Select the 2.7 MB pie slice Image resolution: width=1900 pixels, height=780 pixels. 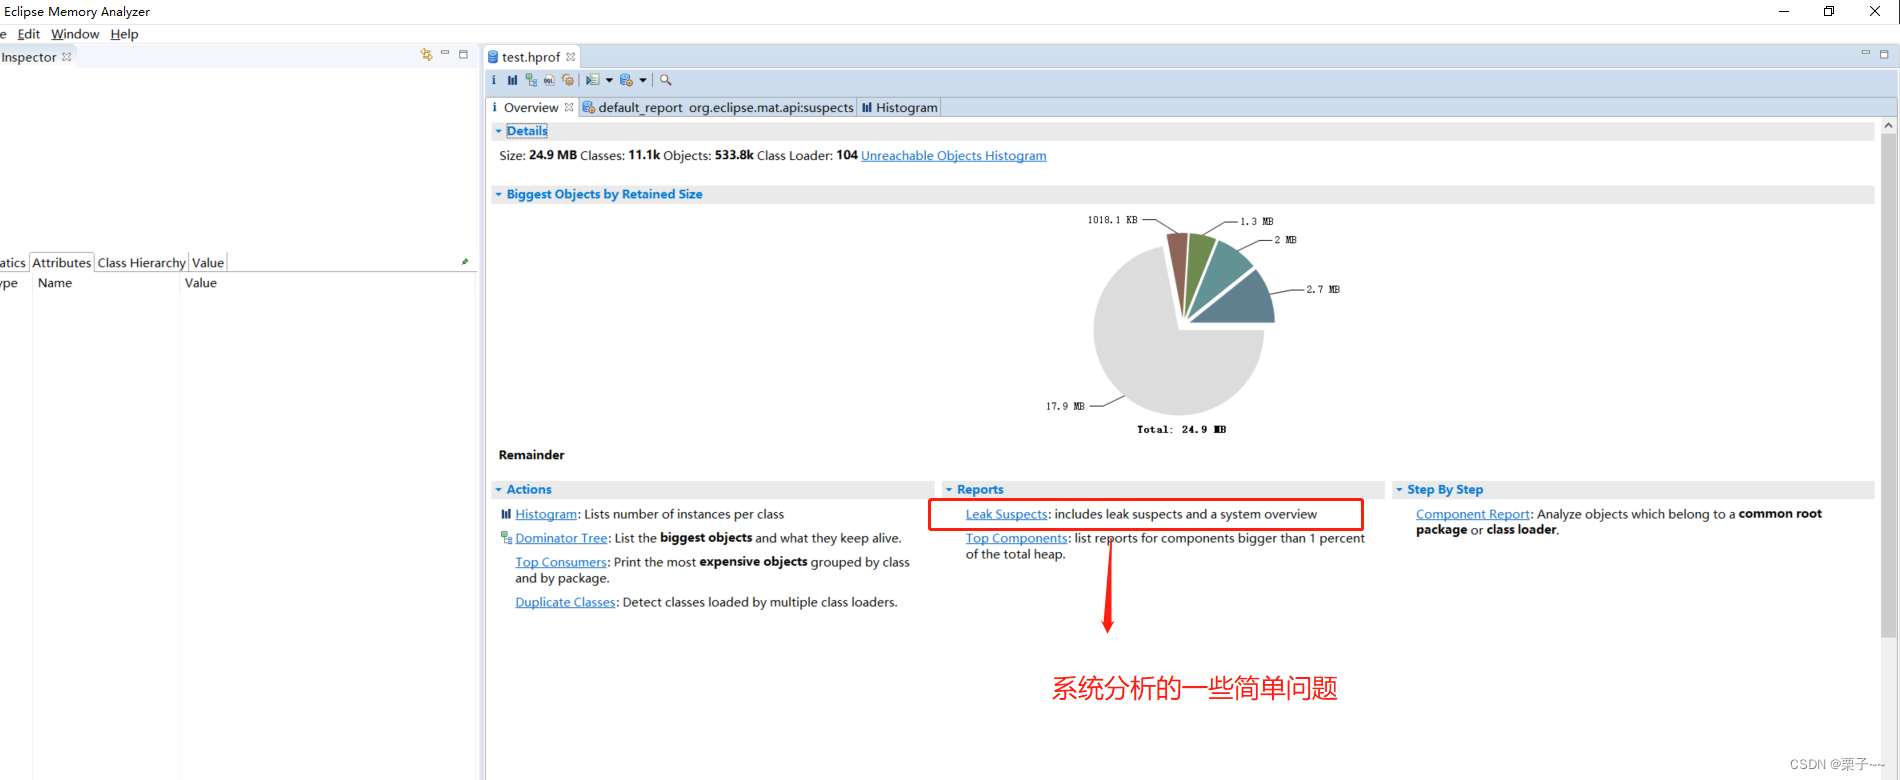click(1245, 305)
